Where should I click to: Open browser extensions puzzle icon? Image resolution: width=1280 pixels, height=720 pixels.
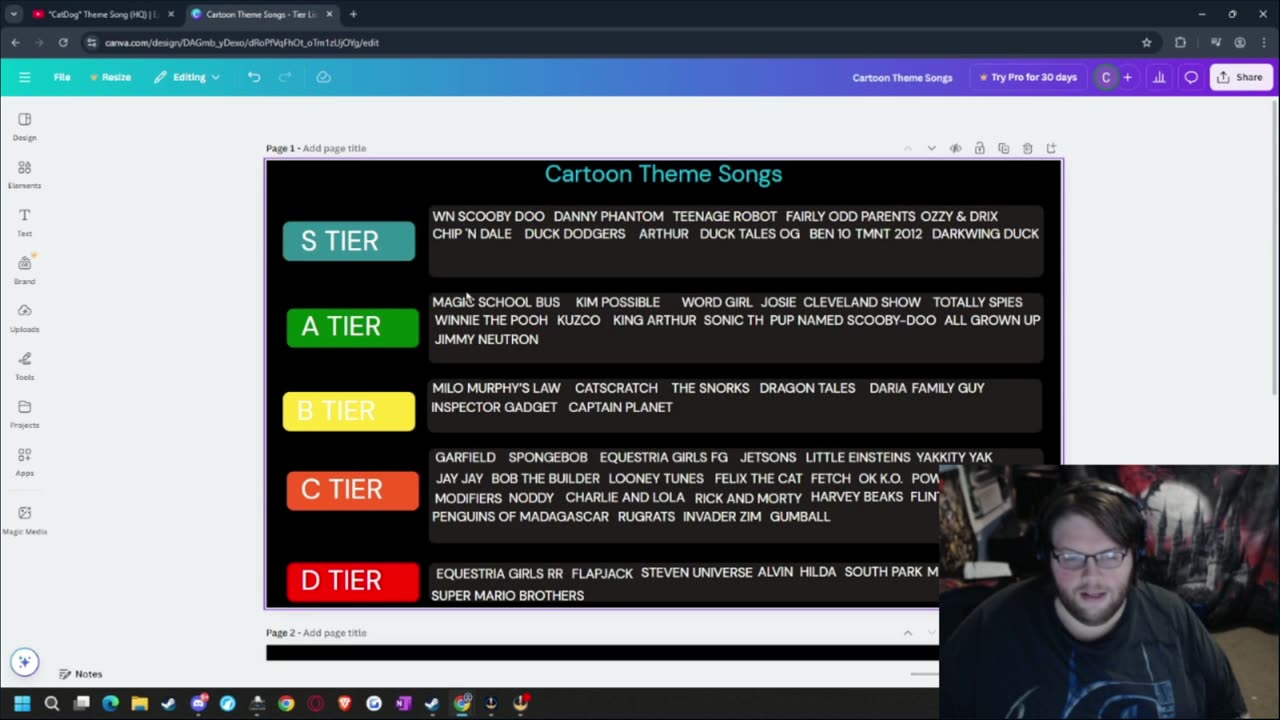click(1180, 43)
